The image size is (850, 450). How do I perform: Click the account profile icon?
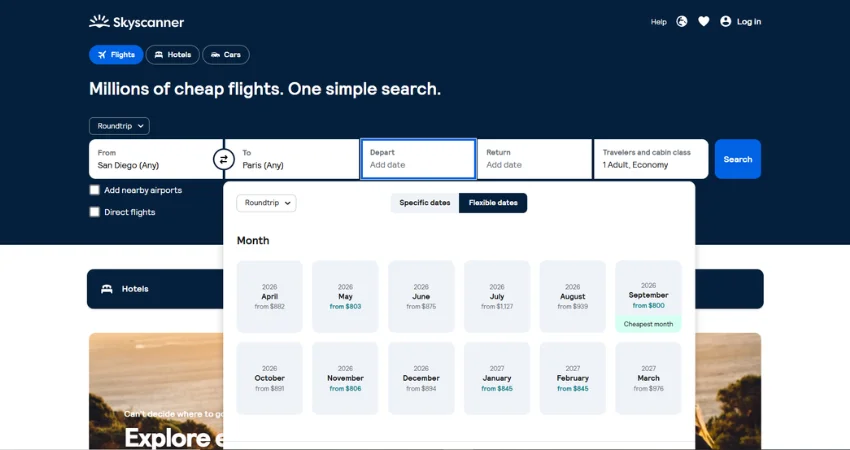pyautogui.click(x=725, y=22)
